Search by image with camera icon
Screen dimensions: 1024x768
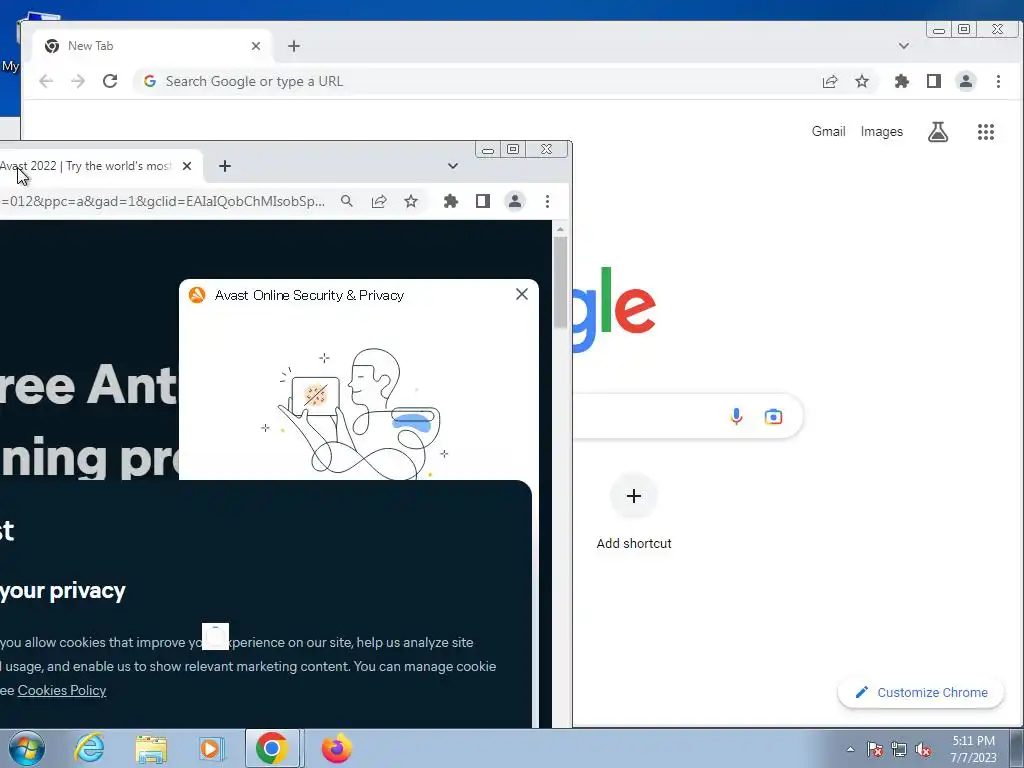(x=773, y=416)
